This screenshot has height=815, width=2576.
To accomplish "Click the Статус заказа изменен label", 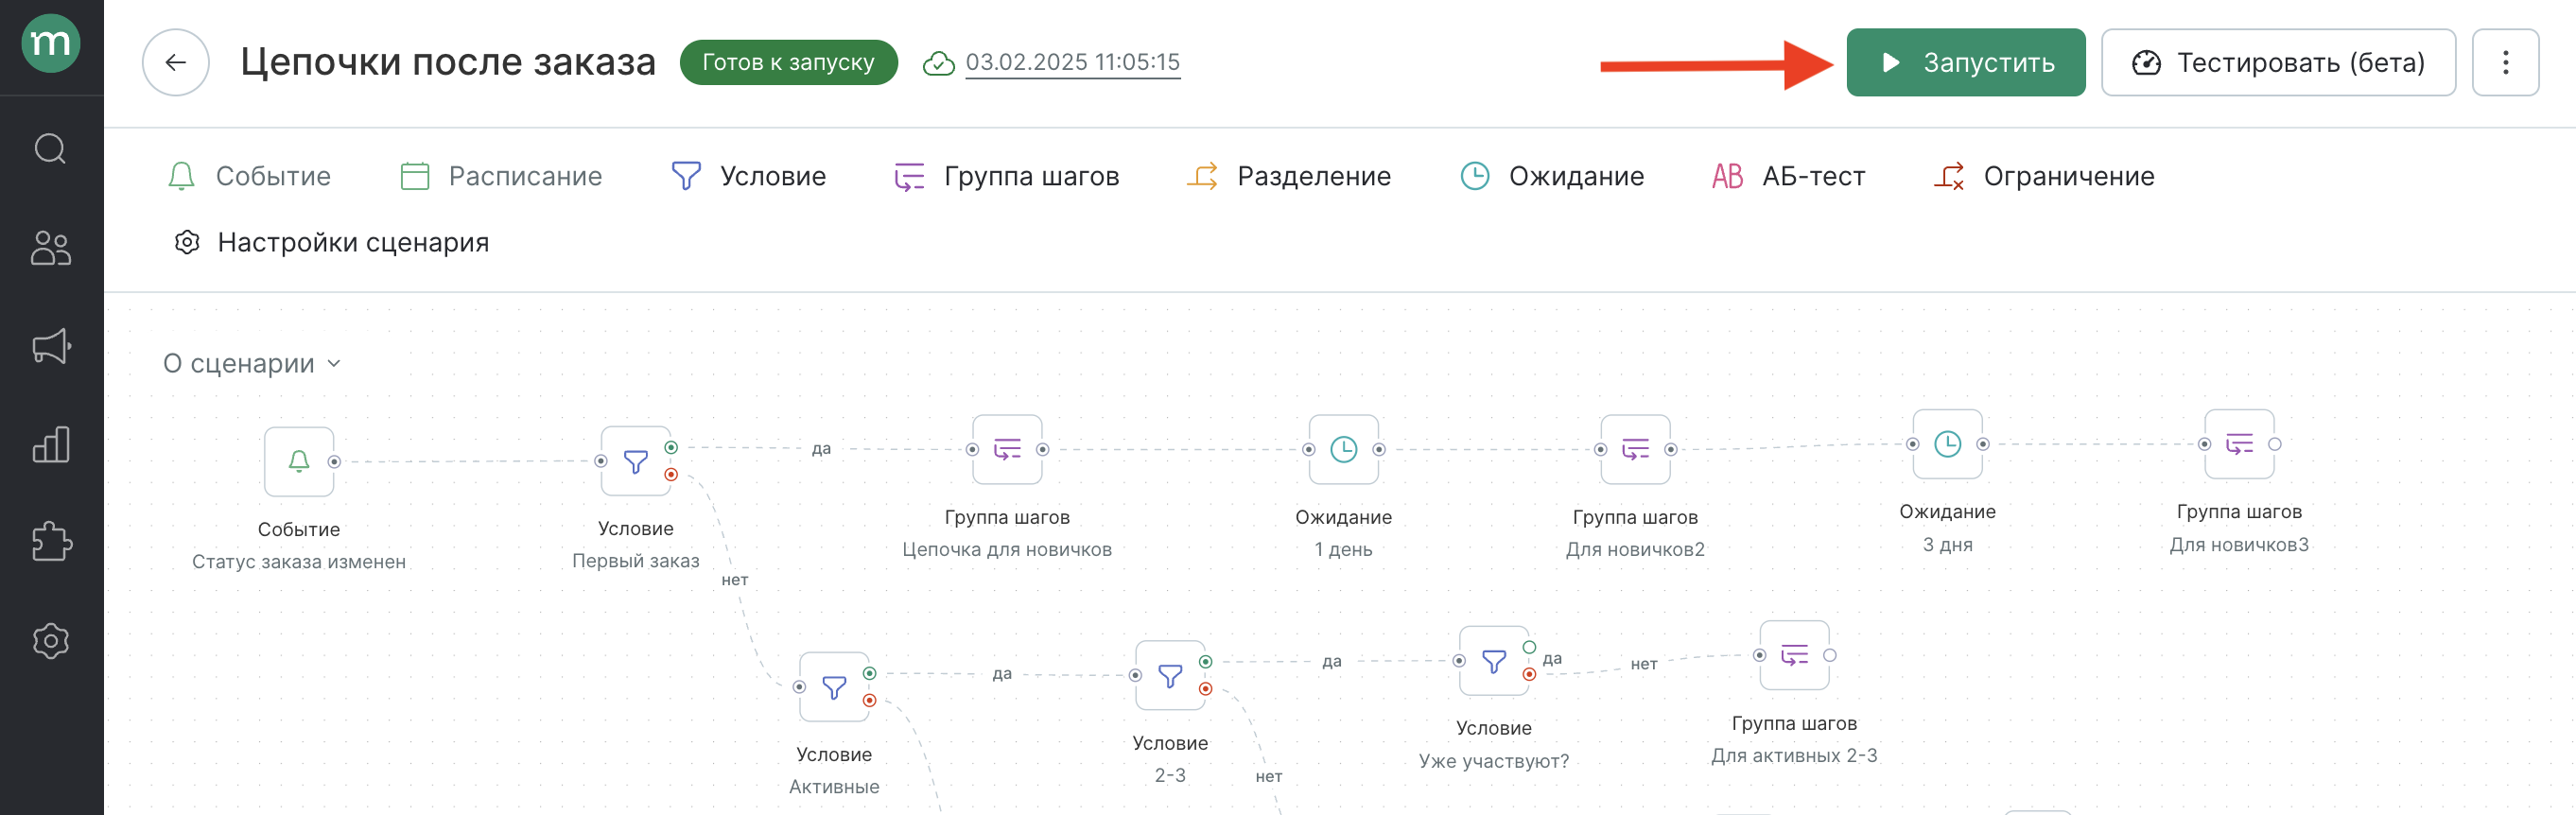I will 299,562.
